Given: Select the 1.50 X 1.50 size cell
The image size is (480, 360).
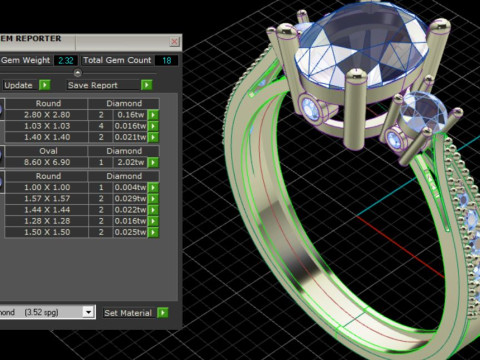Looking at the screenshot, I should (x=47, y=232).
